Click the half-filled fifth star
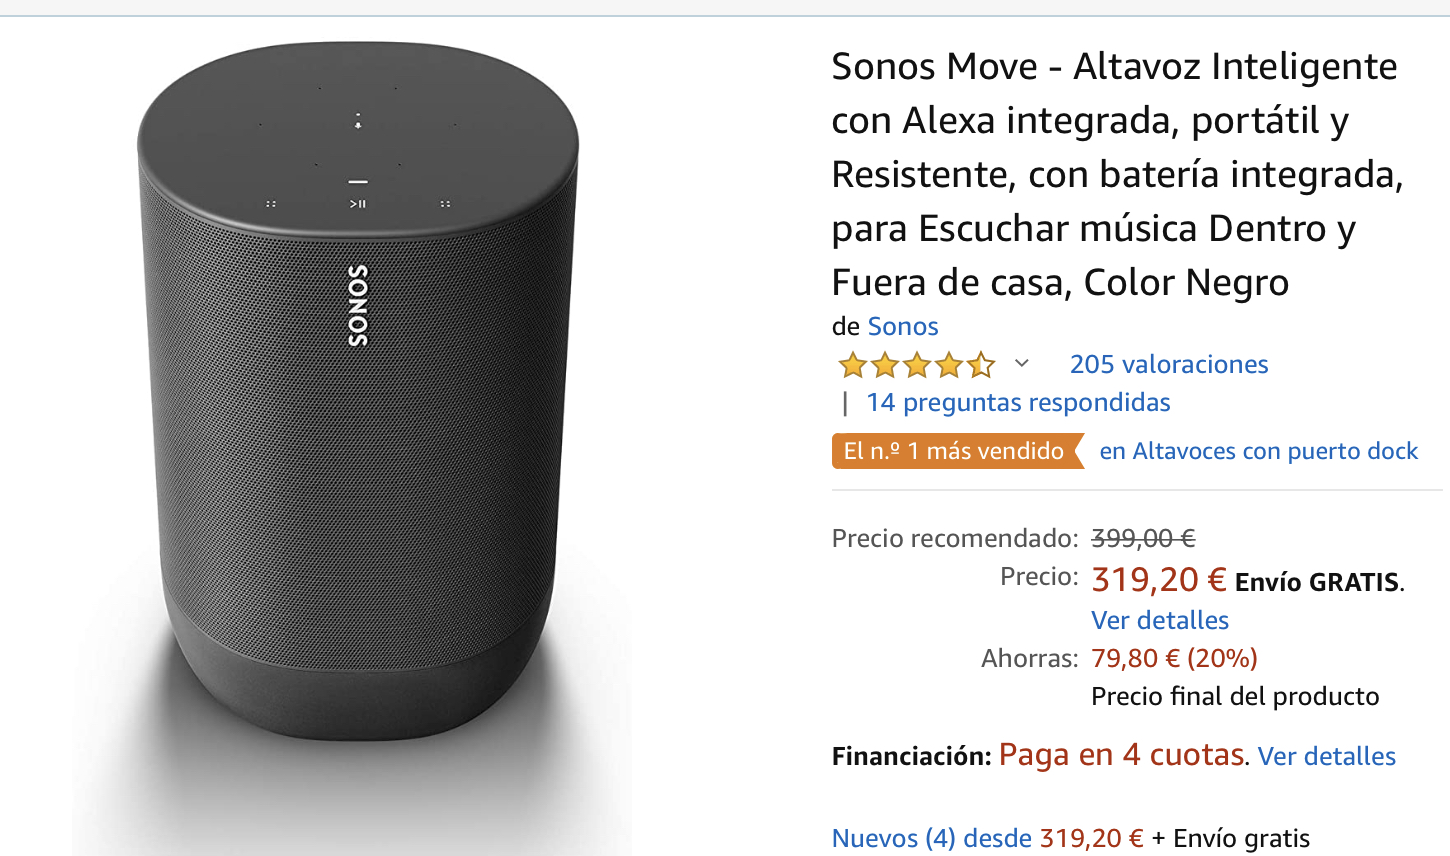Image resolution: width=1450 pixels, height=856 pixels. pyautogui.click(x=981, y=365)
